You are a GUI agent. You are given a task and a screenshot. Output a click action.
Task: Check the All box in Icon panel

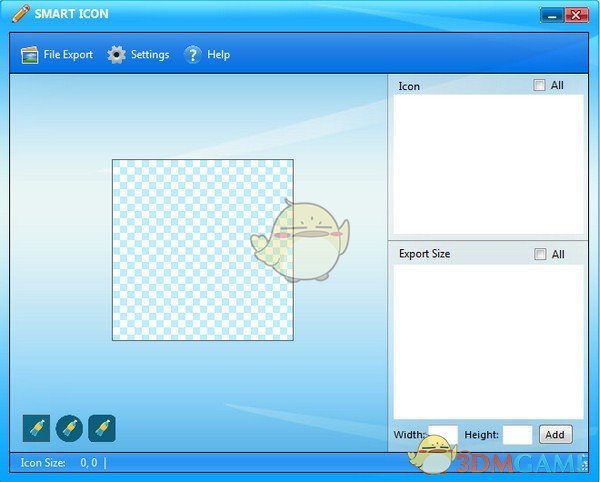click(539, 85)
